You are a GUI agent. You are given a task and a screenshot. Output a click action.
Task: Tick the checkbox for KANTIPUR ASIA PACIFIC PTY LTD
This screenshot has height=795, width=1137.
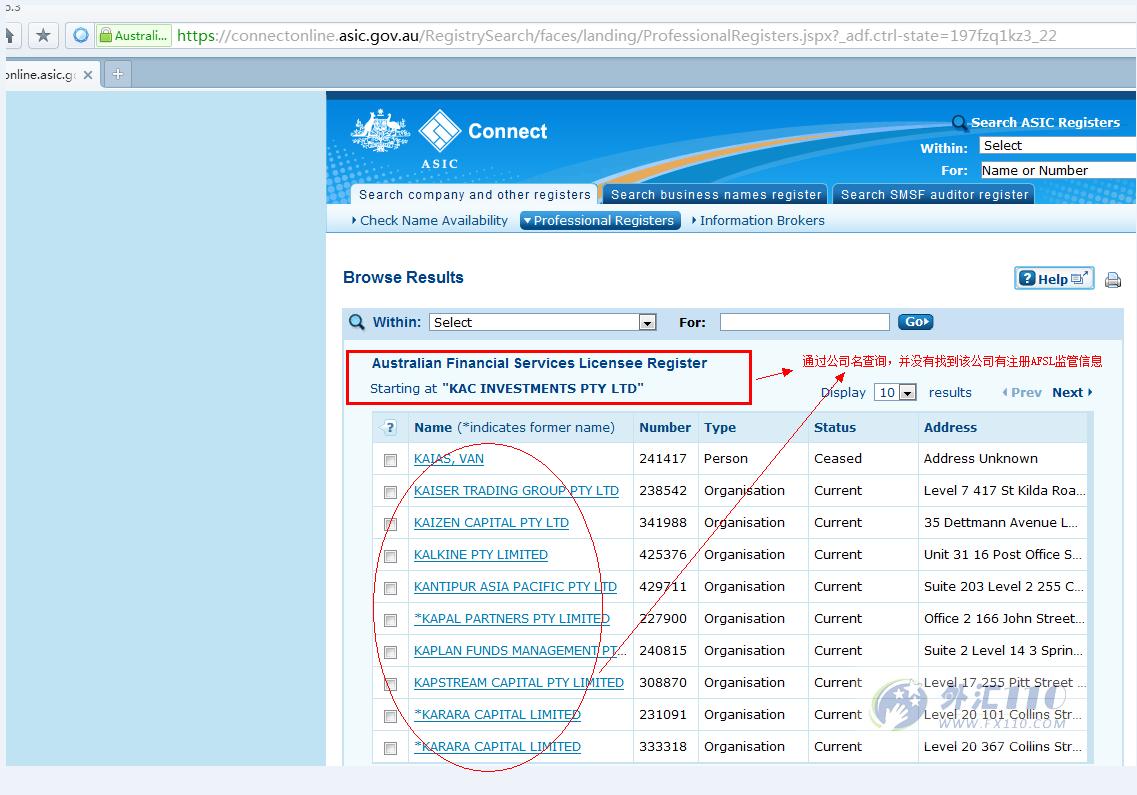(390, 588)
